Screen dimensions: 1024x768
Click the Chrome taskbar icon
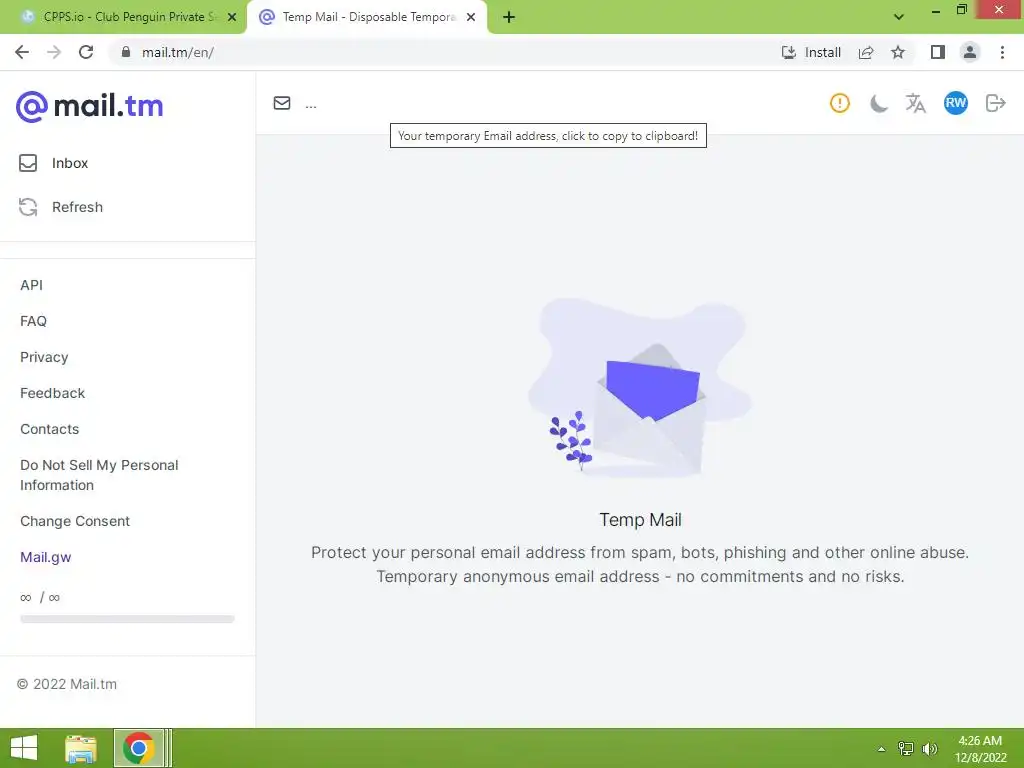(x=138, y=748)
